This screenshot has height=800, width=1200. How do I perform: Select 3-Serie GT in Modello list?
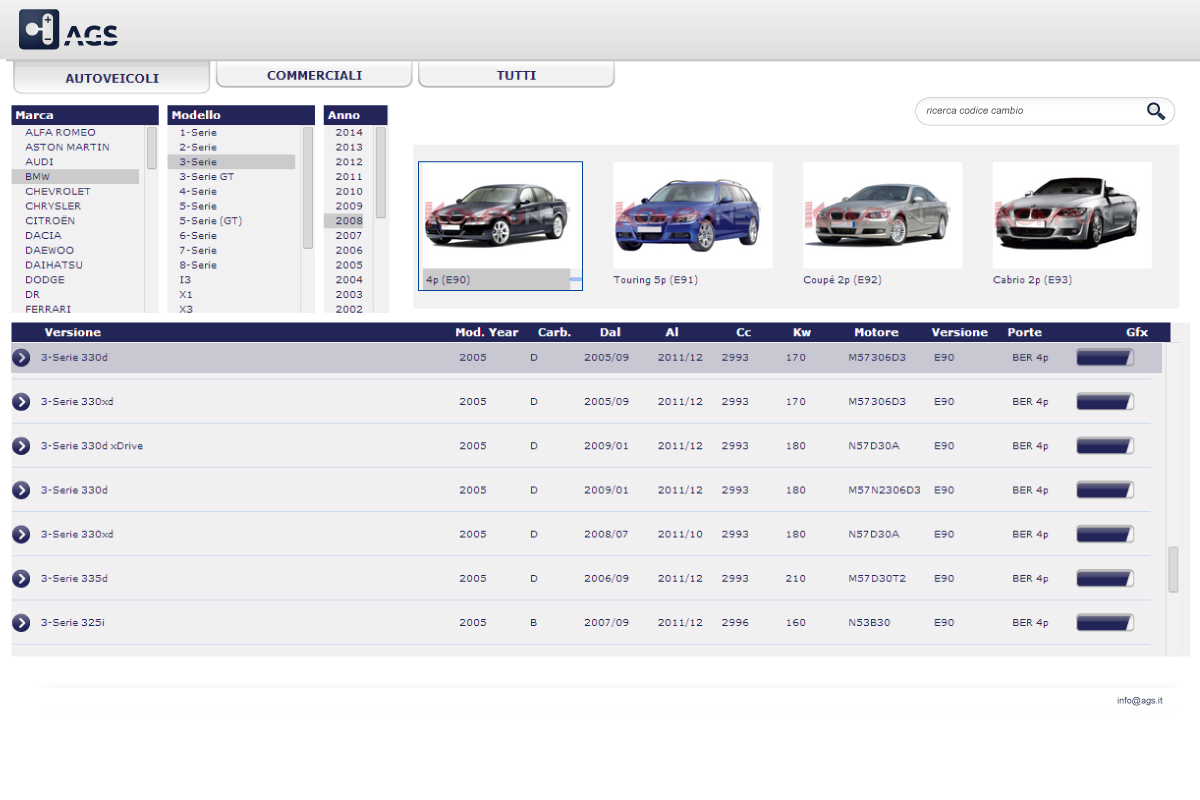point(206,176)
